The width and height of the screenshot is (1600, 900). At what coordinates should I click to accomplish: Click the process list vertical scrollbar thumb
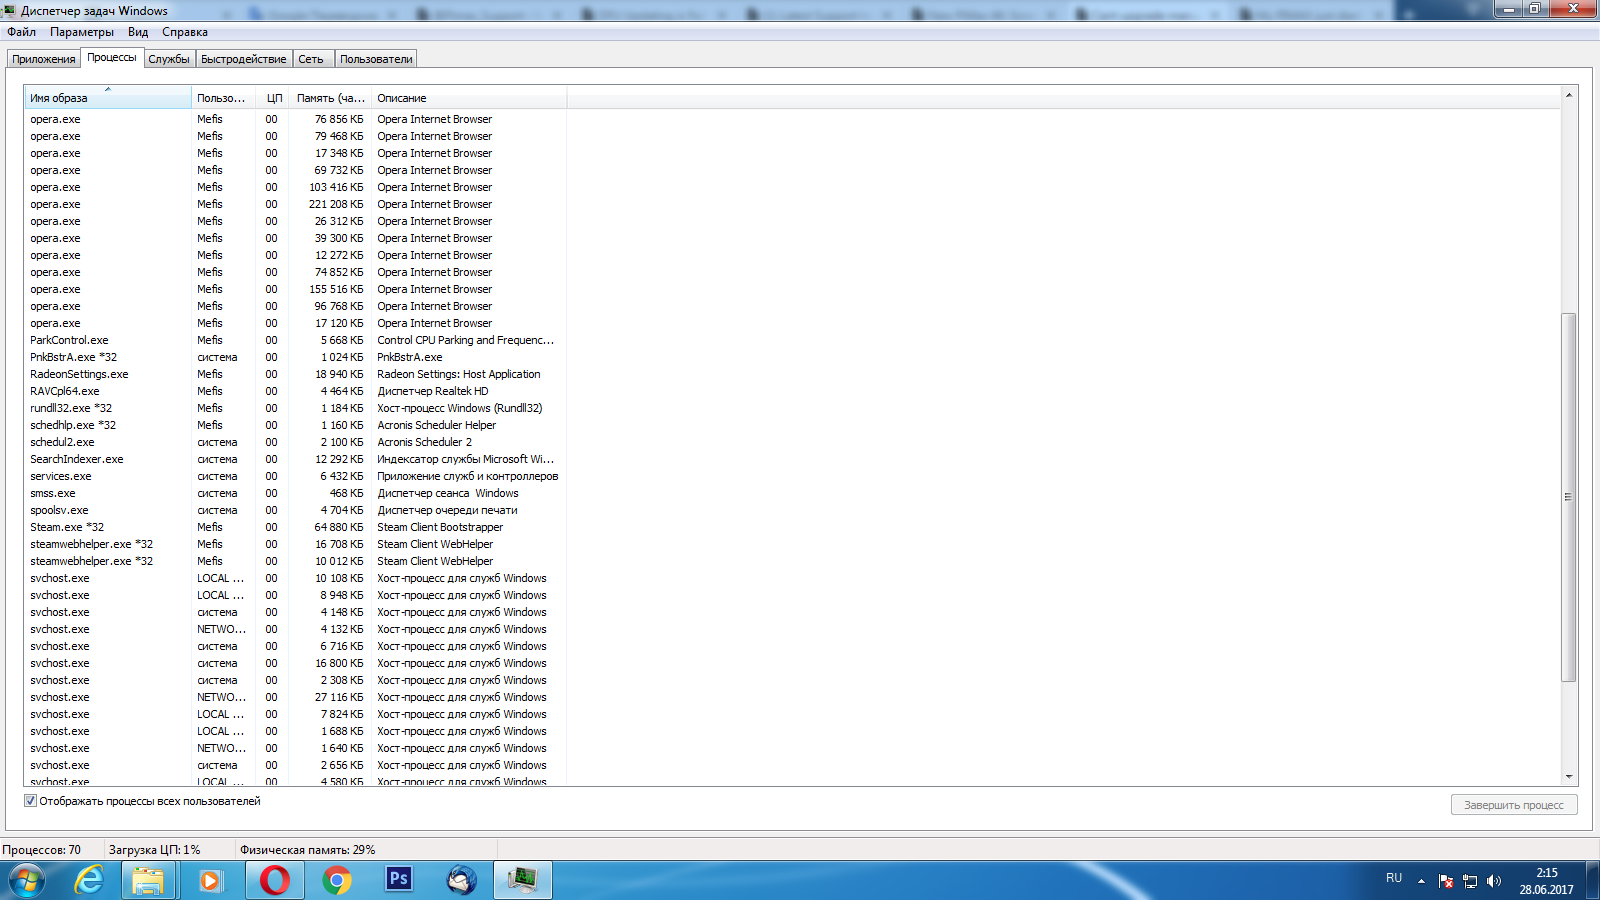point(1569,497)
